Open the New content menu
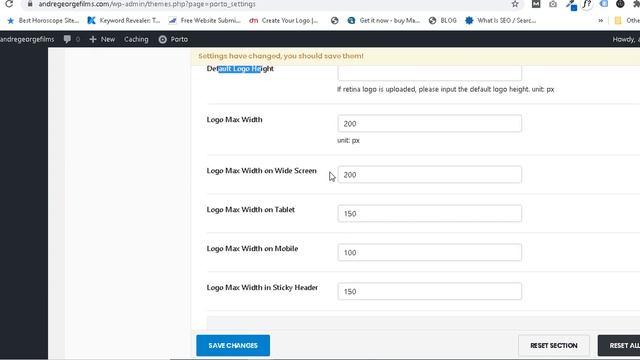 [102, 39]
